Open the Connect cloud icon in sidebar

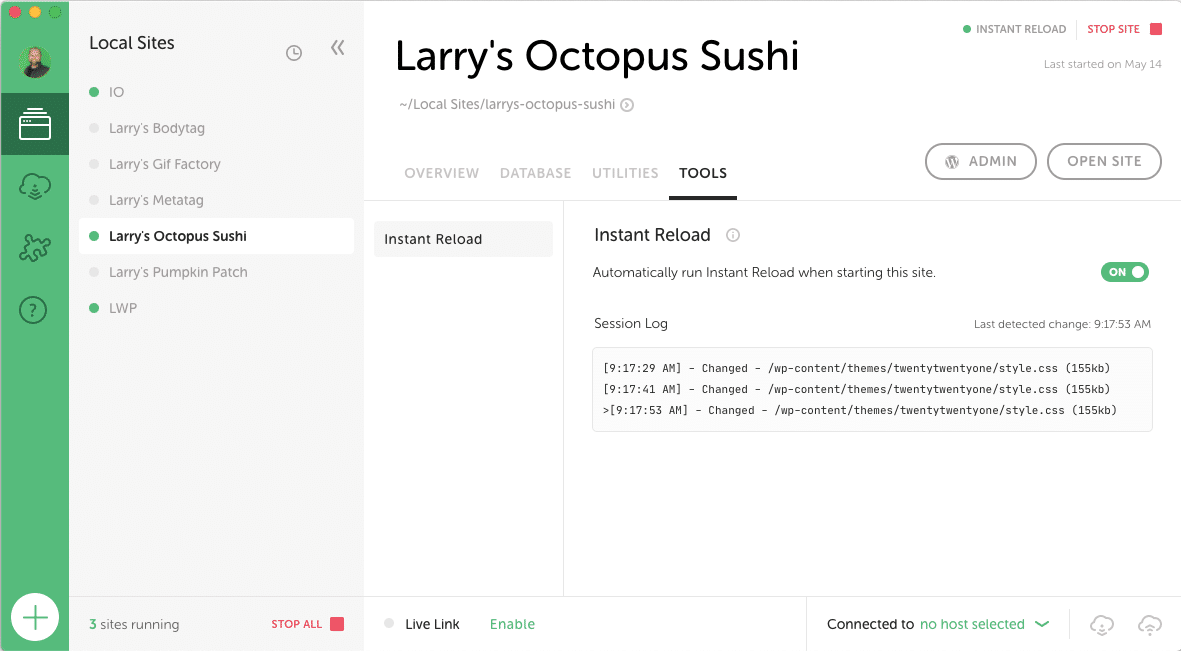click(x=35, y=186)
